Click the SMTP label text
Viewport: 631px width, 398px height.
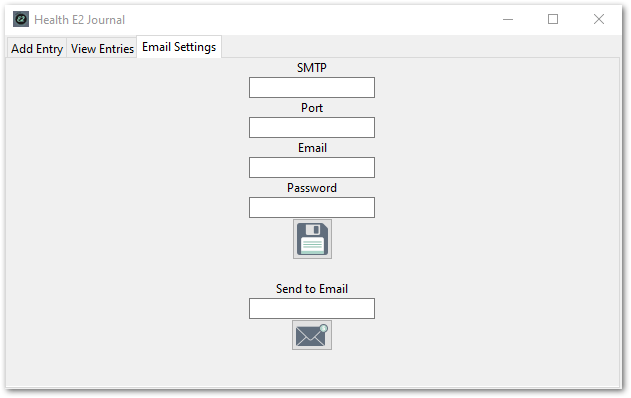(312, 68)
